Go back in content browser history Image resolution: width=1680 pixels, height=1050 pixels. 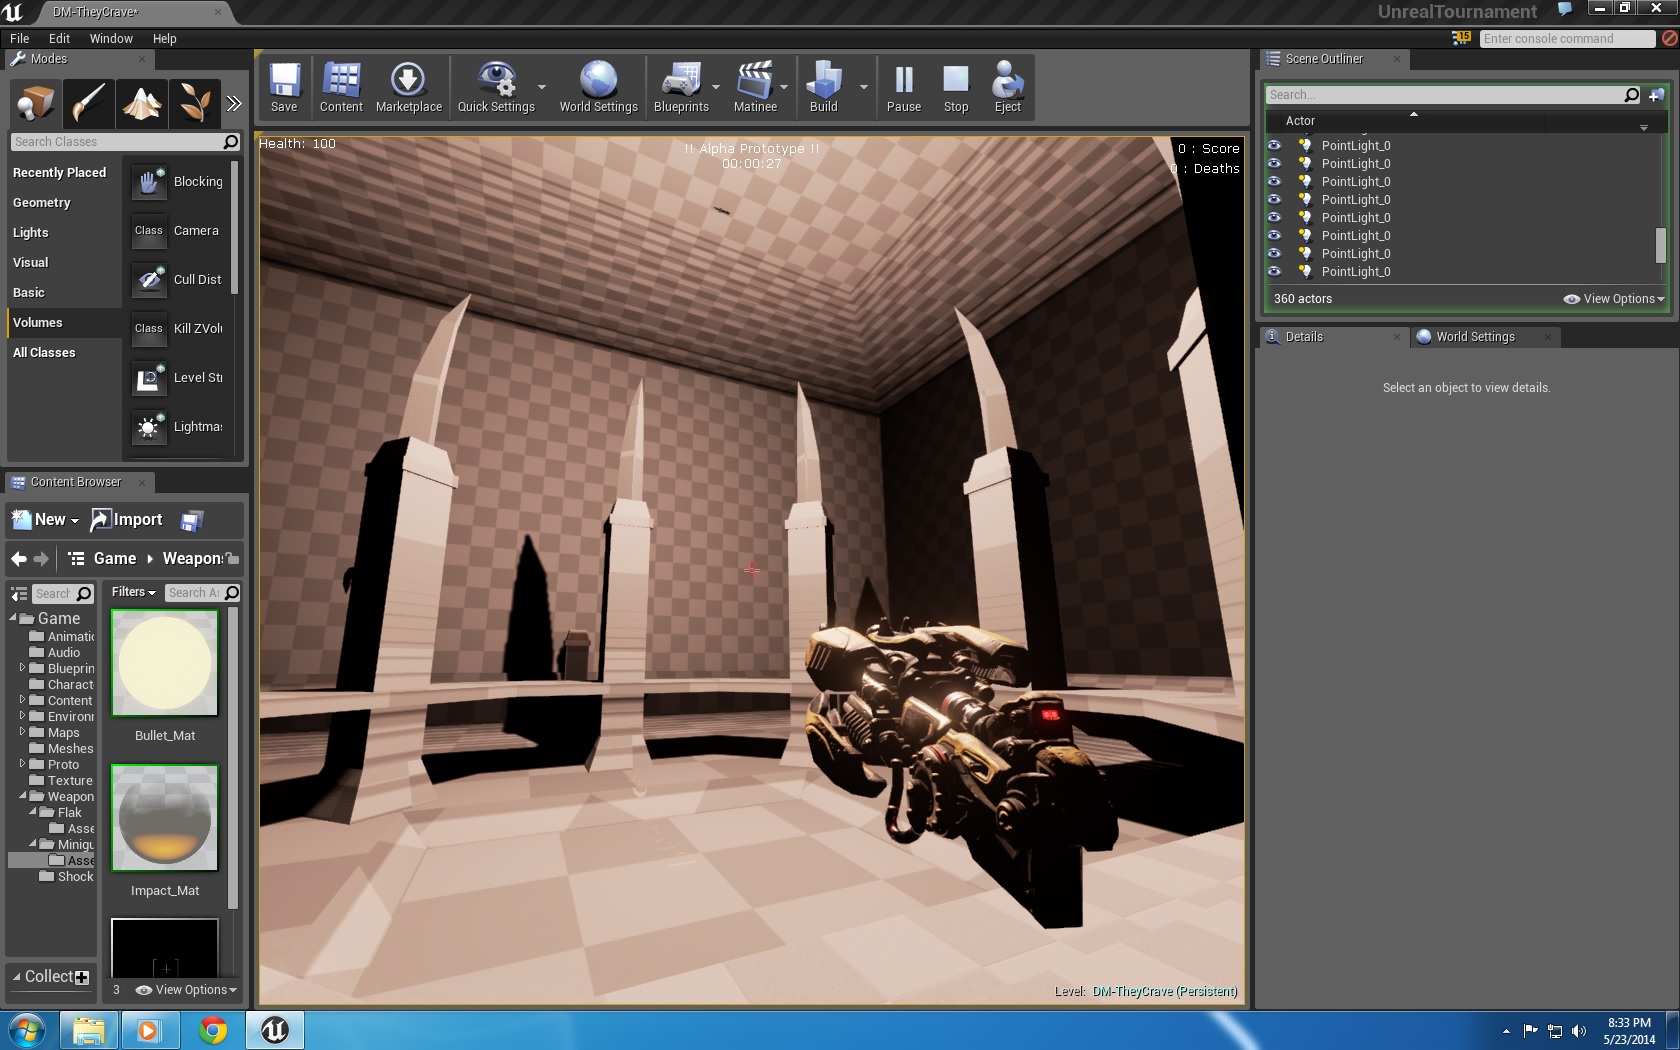tap(19, 559)
